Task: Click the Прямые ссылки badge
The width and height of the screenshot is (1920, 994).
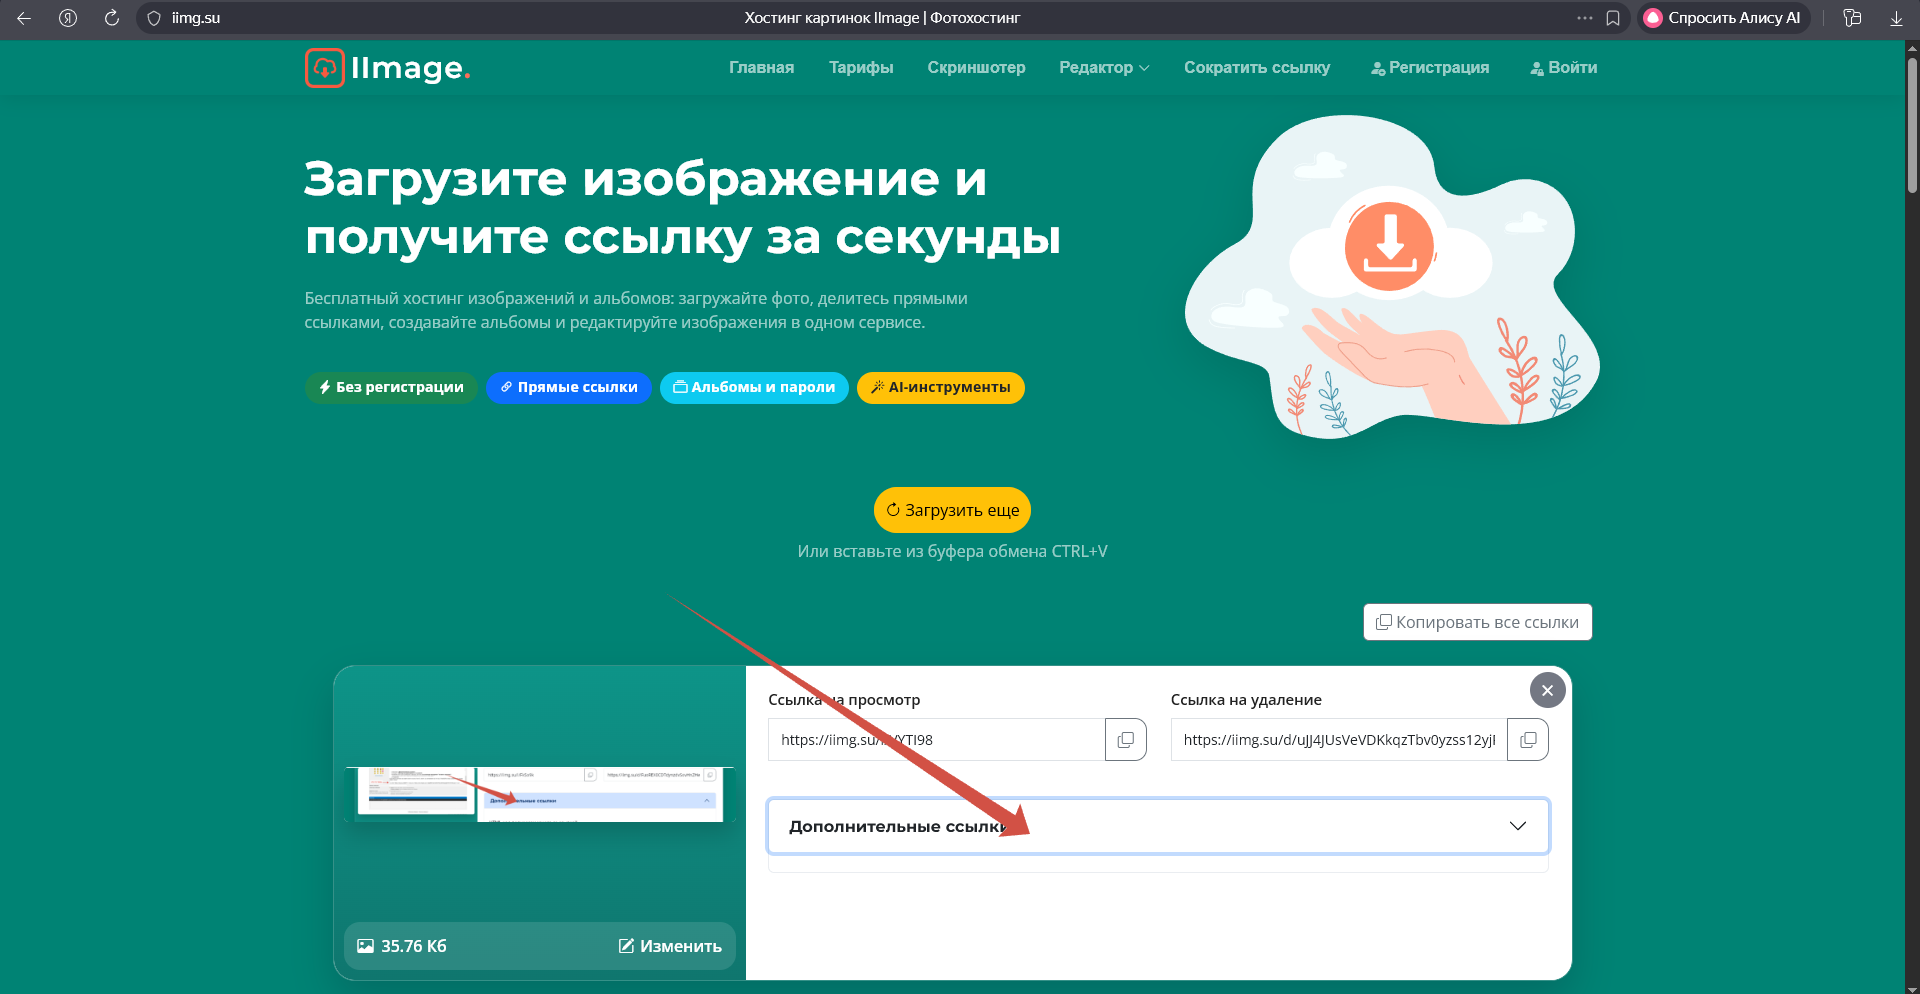Action: coord(569,387)
